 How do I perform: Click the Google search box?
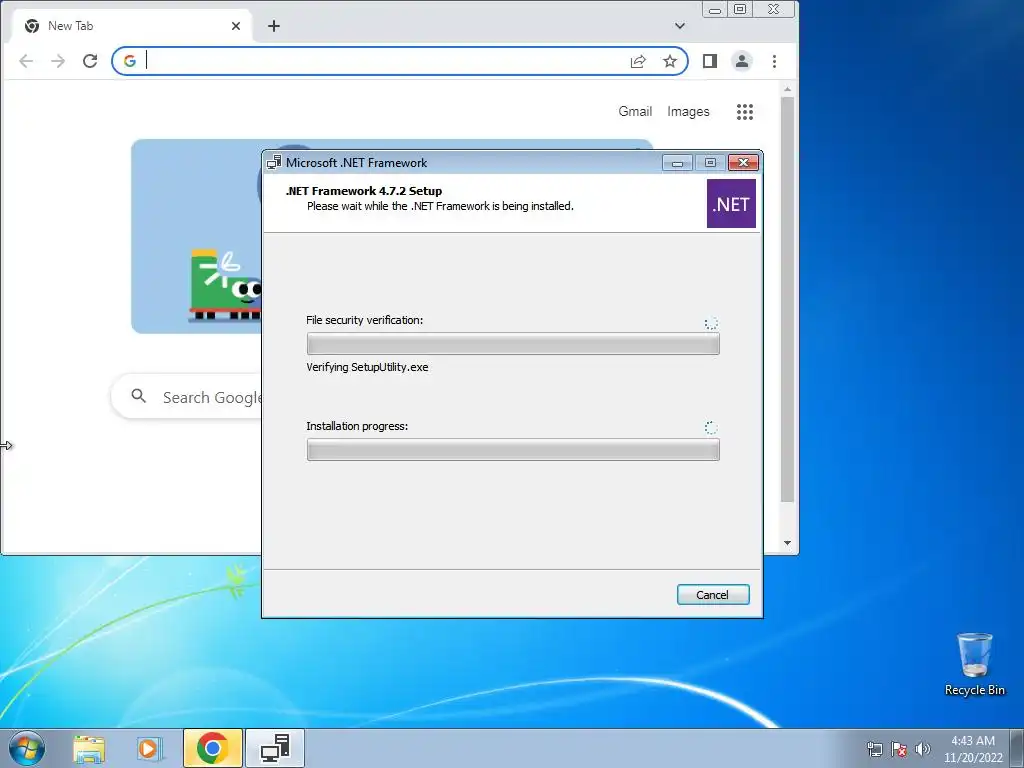click(x=186, y=397)
